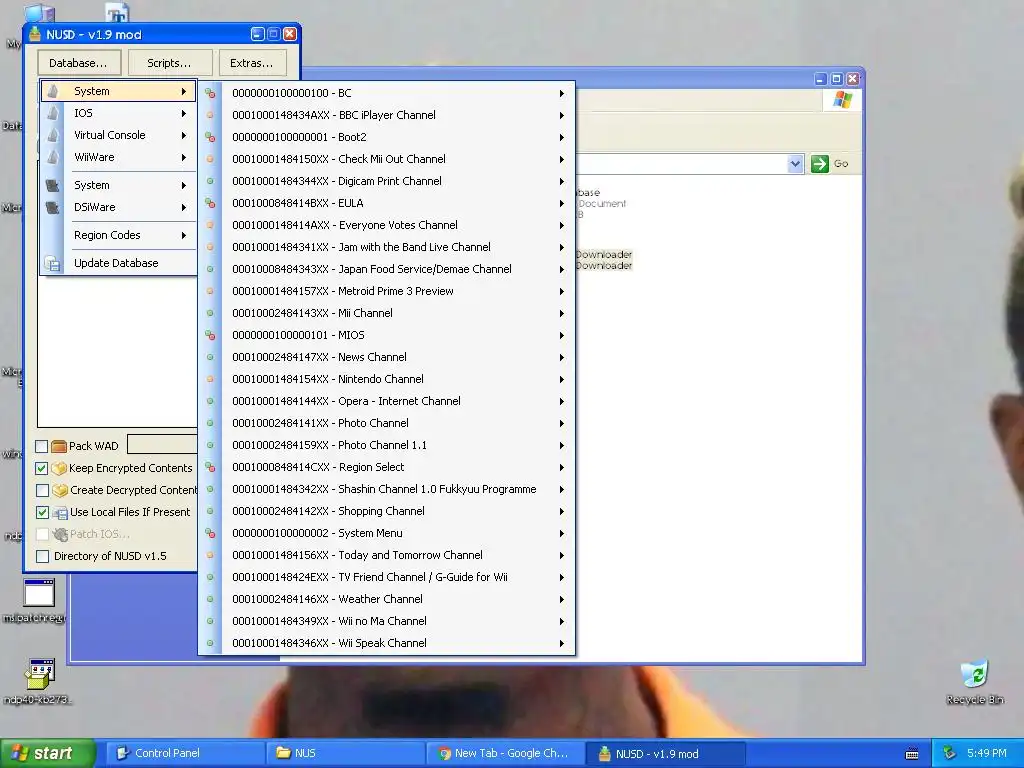This screenshot has height=768, width=1024.
Task: Click the Pack WAD box icon
Action: click(59, 446)
